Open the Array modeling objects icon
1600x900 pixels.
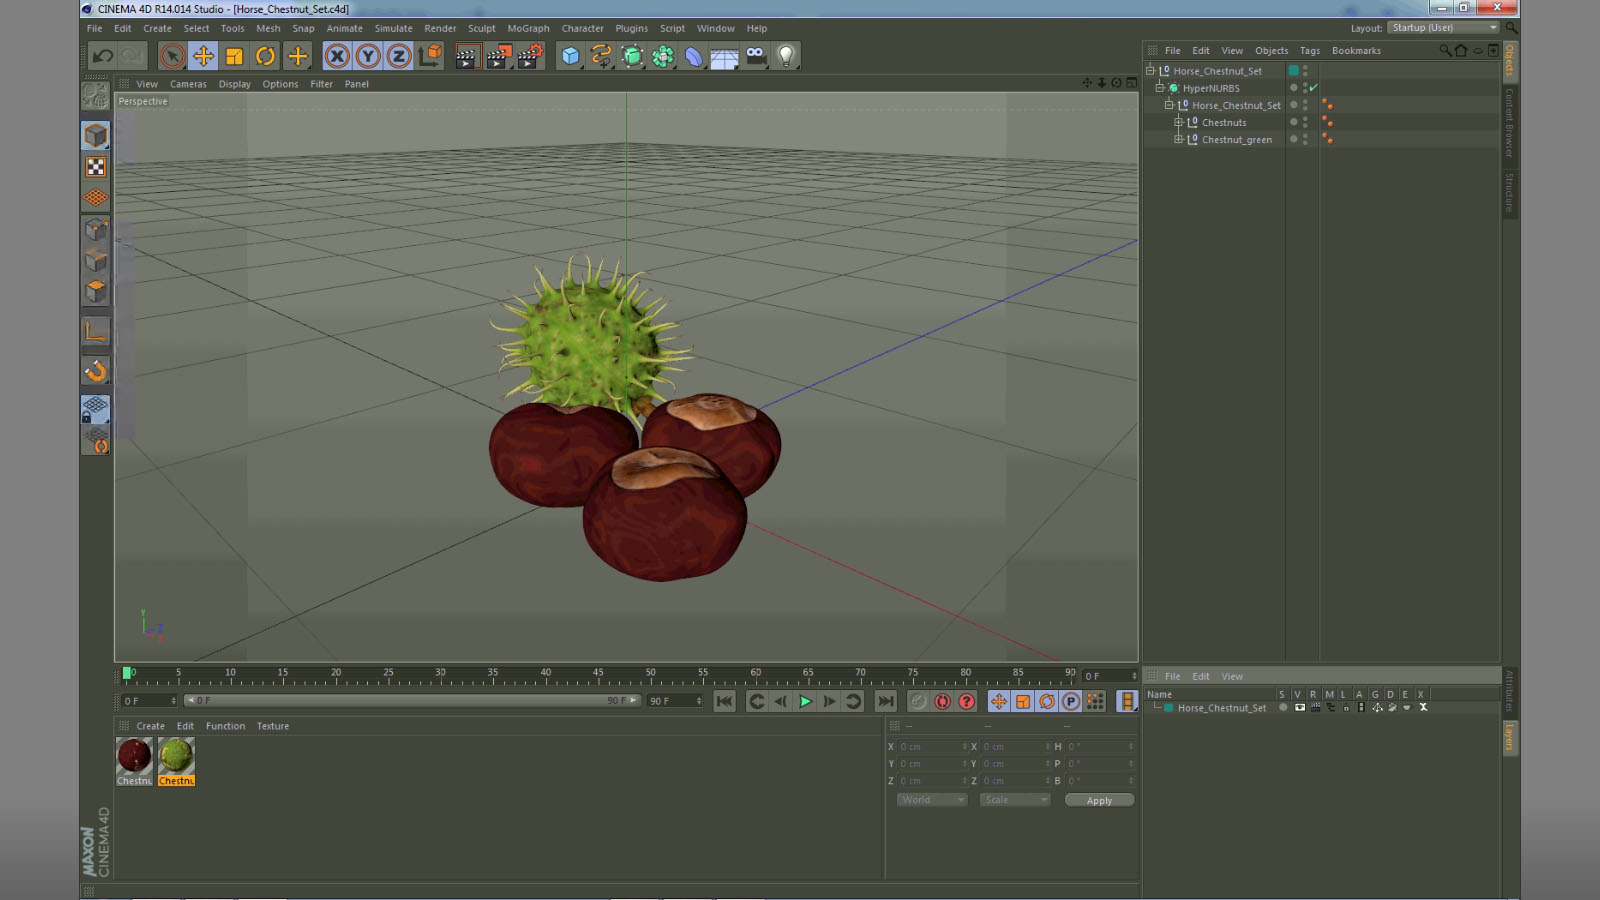click(x=663, y=56)
